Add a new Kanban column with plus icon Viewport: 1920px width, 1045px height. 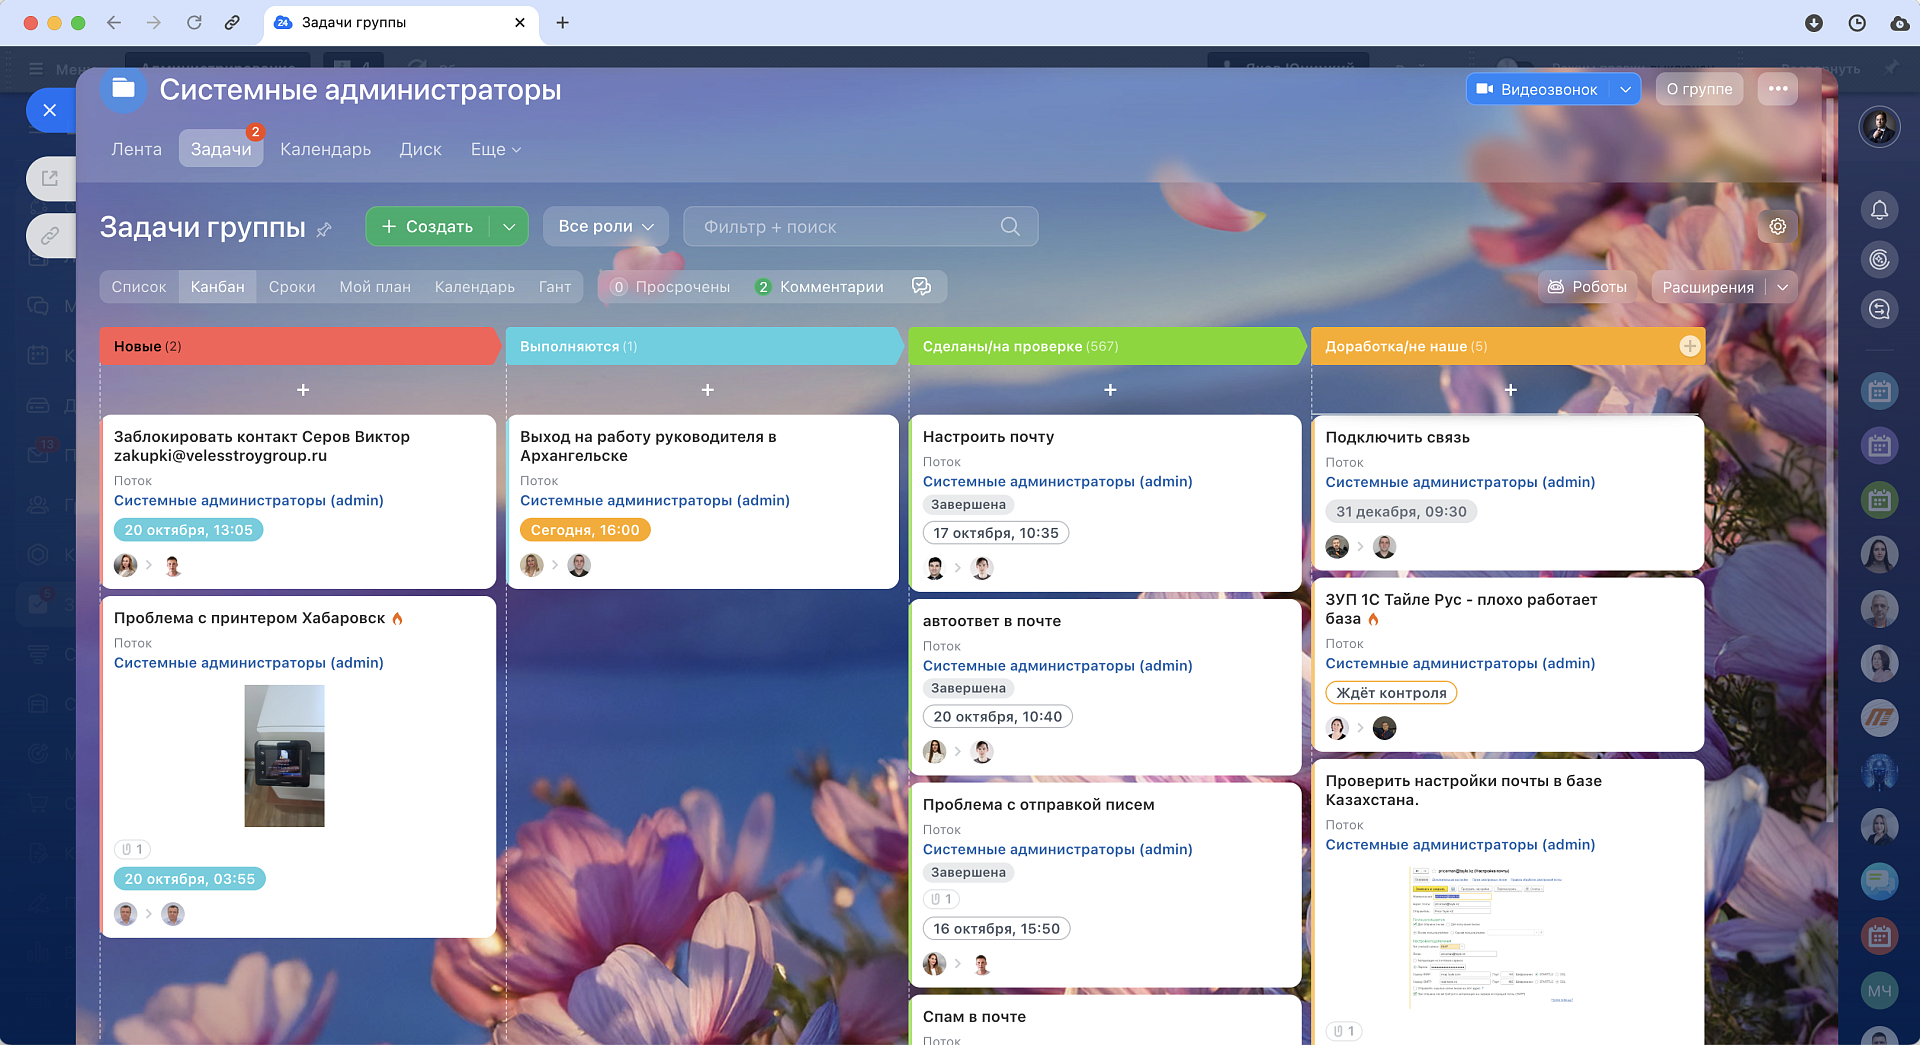(1689, 346)
